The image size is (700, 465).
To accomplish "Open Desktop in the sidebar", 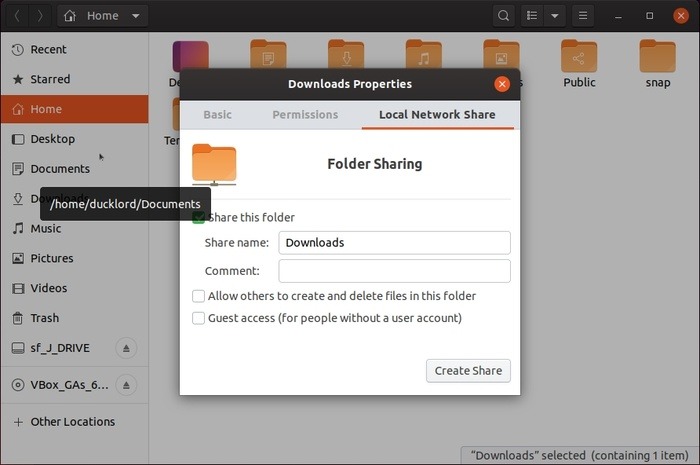I will tap(75, 139).
